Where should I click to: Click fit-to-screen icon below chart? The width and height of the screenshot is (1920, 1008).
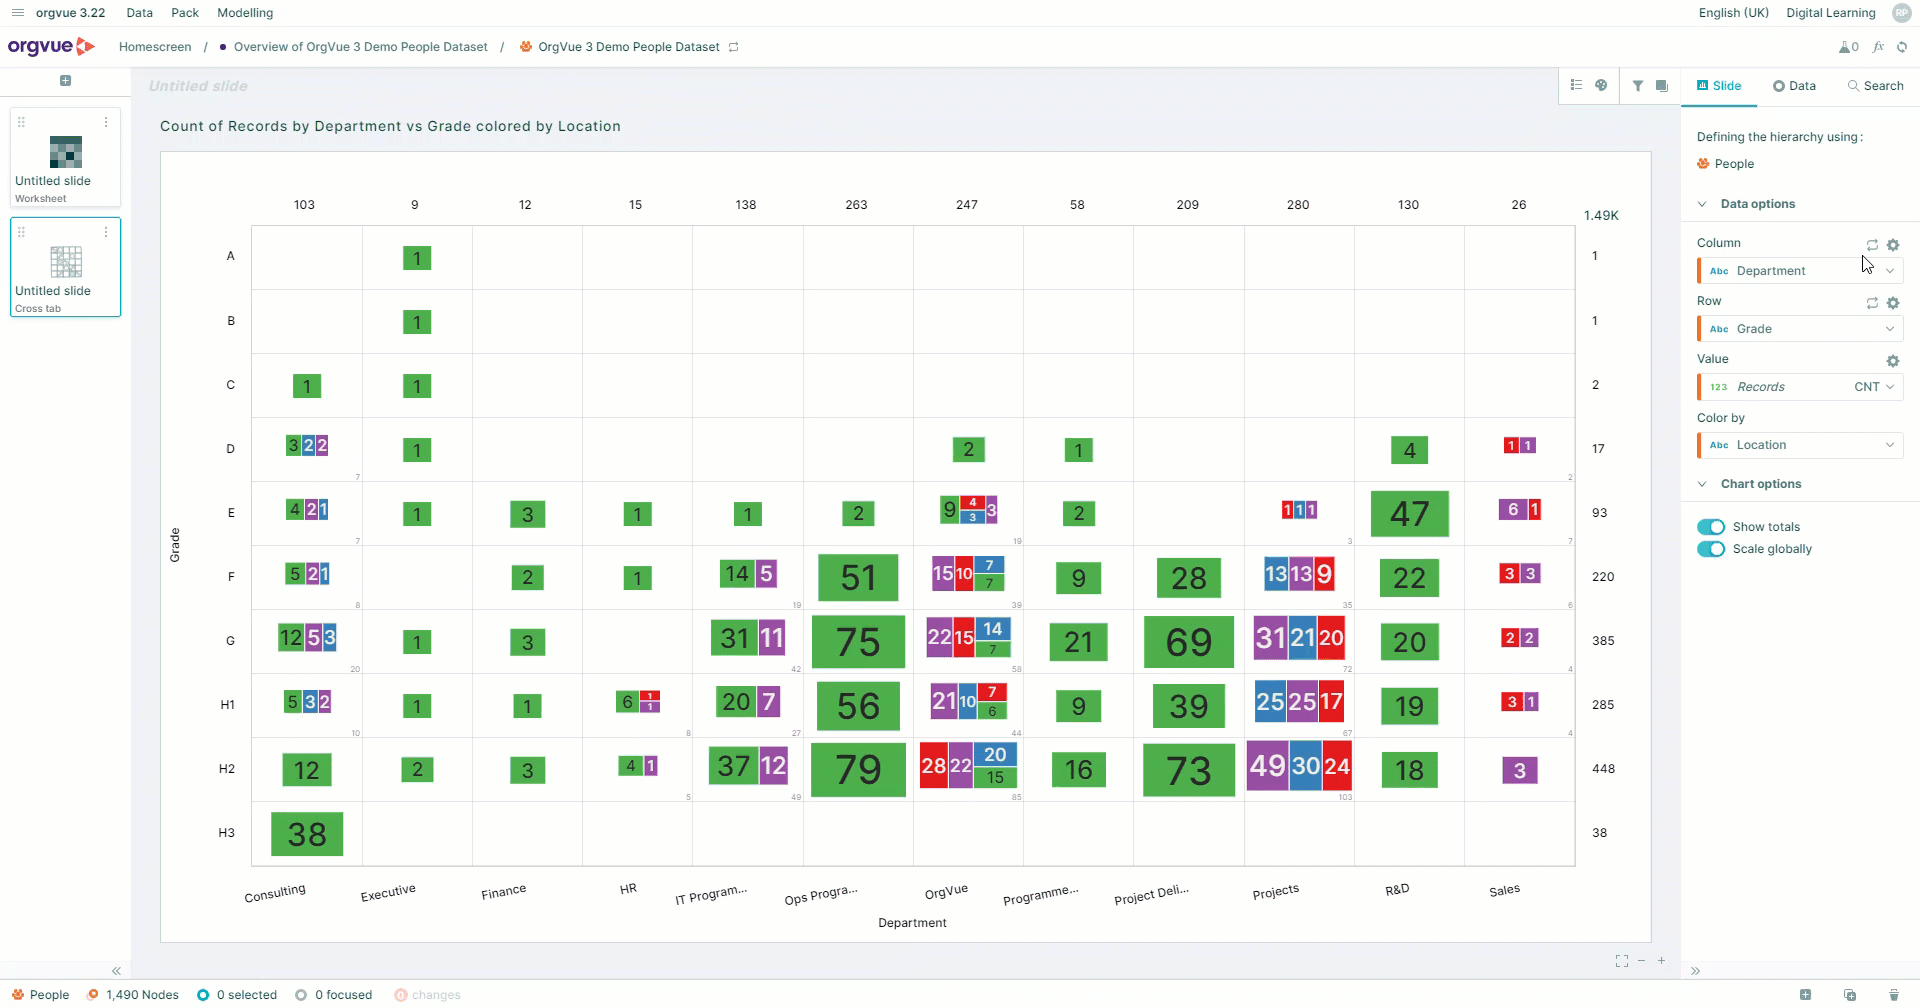point(1621,961)
